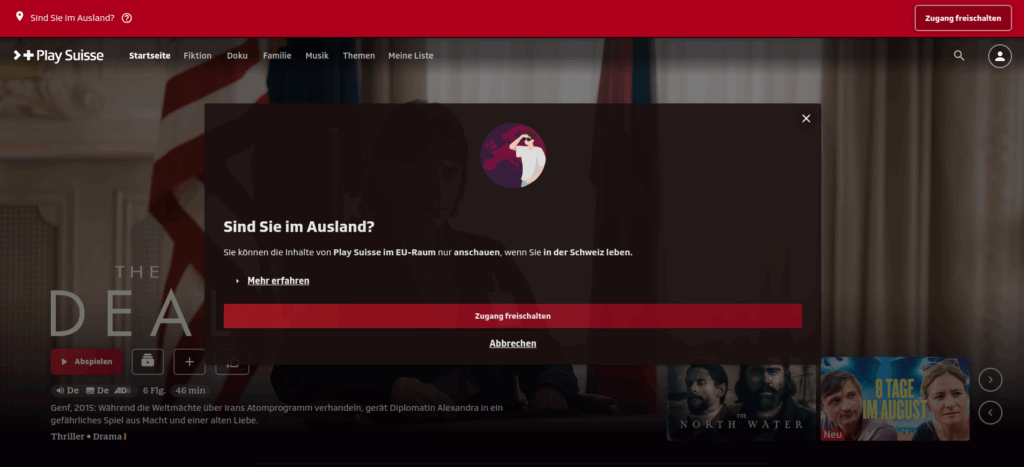
Task: Click the Play Suisse logo
Action: (x=58, y=56)
